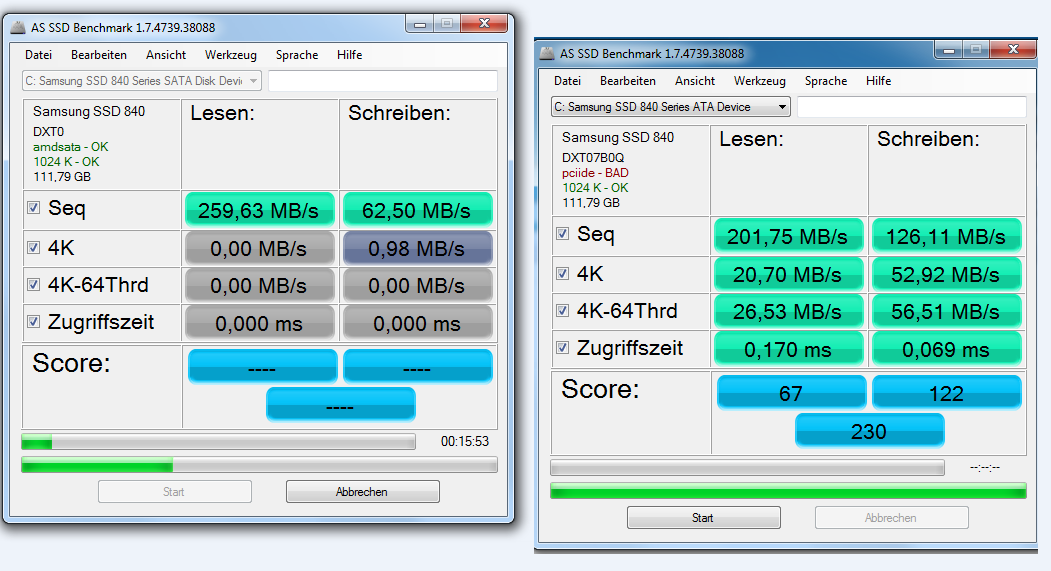Open Datei menu in right window

[567, 81]
